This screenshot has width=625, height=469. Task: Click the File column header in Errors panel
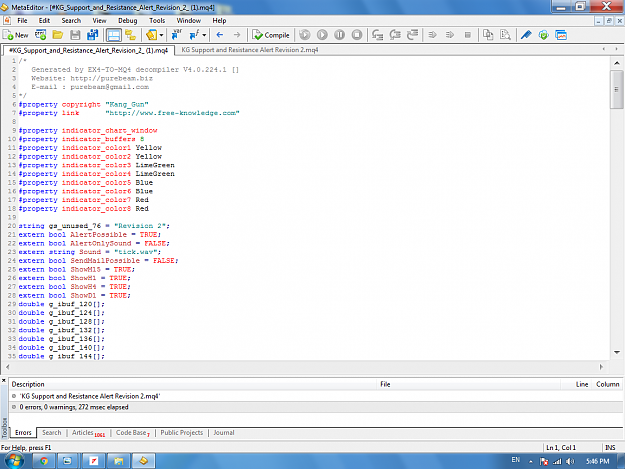[468, 384]
